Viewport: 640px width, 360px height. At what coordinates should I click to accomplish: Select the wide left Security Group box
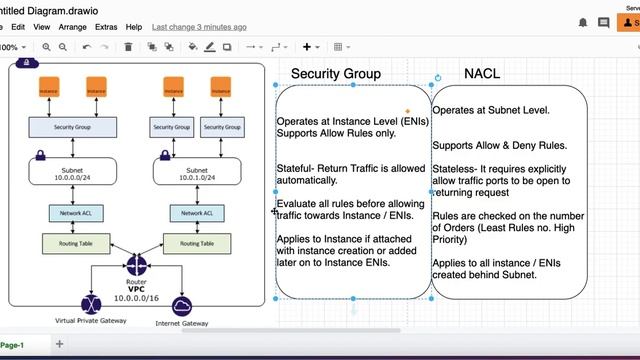(73, 127)
